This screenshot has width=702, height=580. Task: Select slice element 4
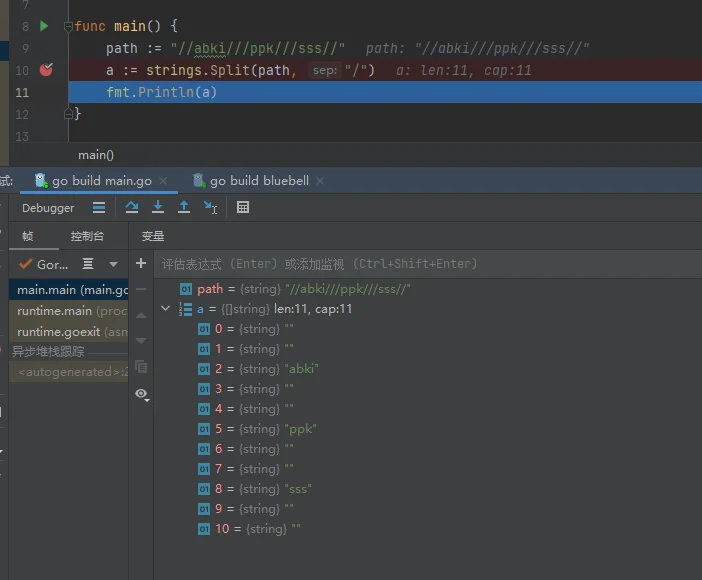click(x=428, y=409)
